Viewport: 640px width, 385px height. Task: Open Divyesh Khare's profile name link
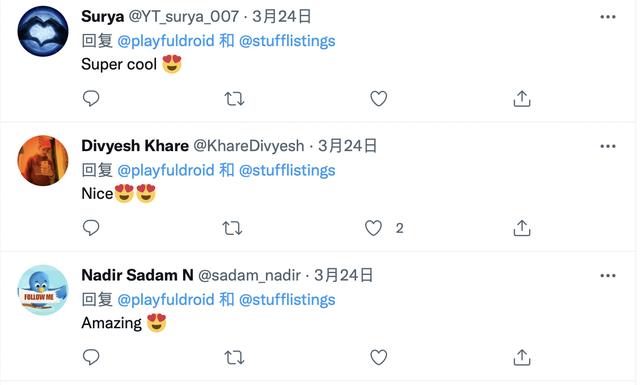(x=135, y=146)
